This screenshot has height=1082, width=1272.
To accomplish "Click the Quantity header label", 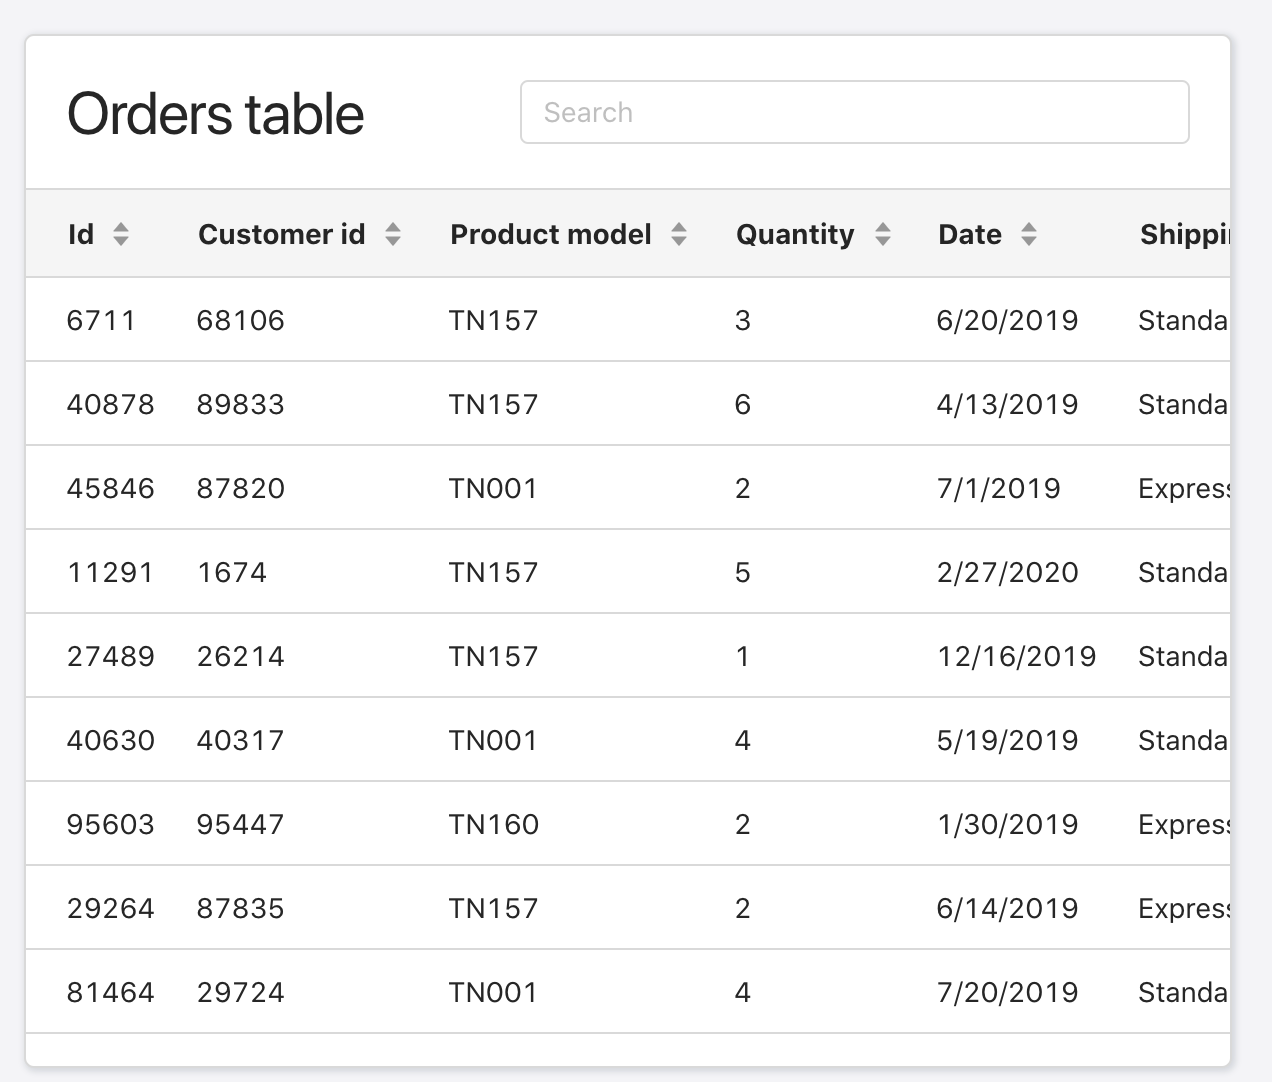I will pyautogui.click(x=795, y=234).
